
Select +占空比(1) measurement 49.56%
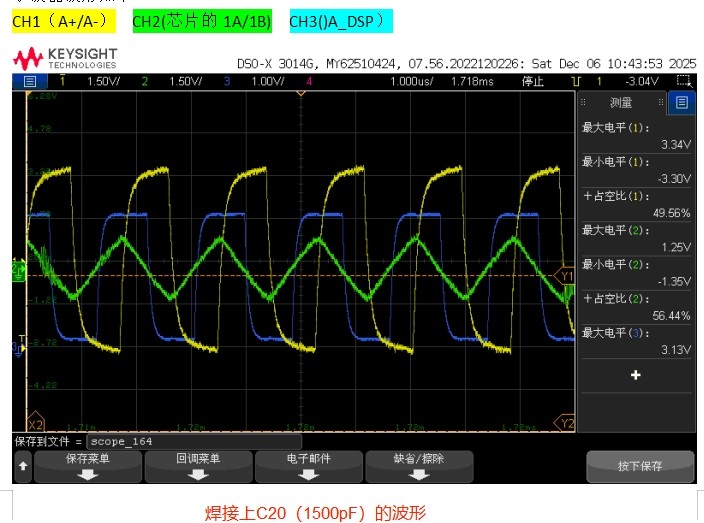coord(636,204)
